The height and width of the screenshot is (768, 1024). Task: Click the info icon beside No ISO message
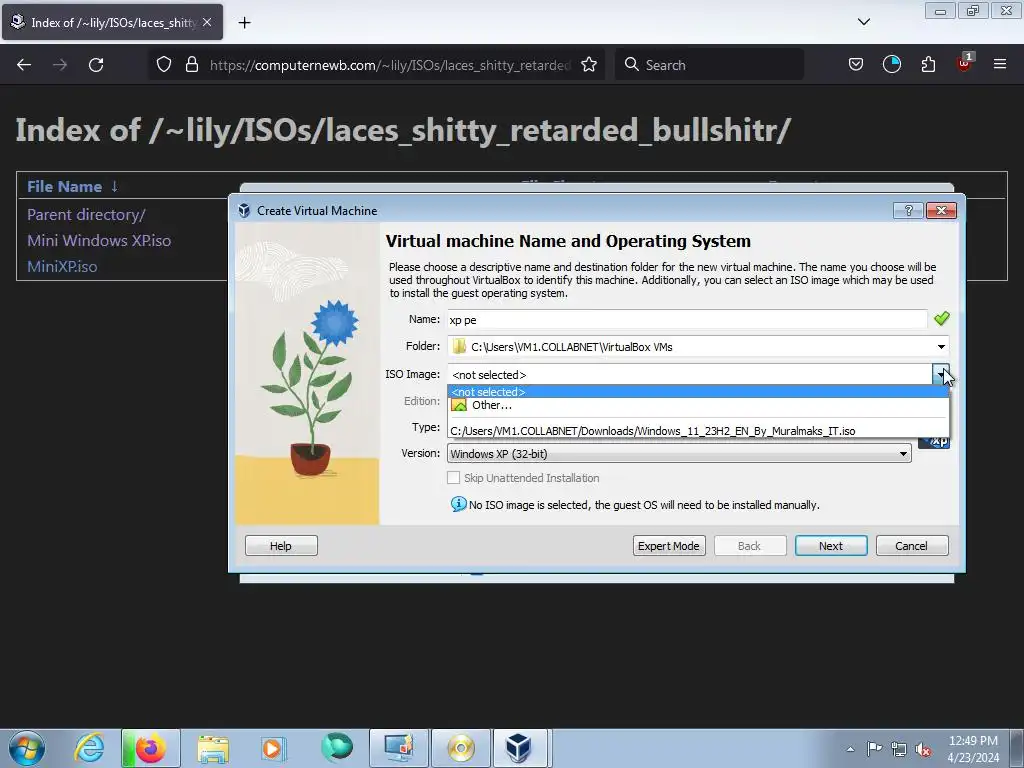coord(458,504)
